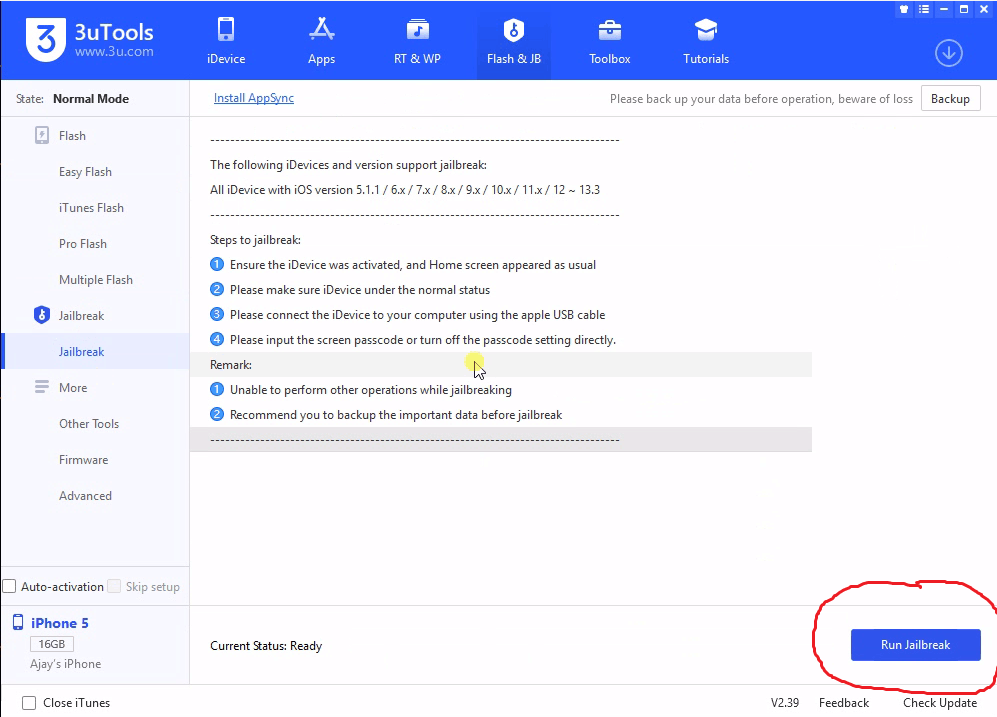
Task: Click the iPhone 5 device icon
Action: 18,623
